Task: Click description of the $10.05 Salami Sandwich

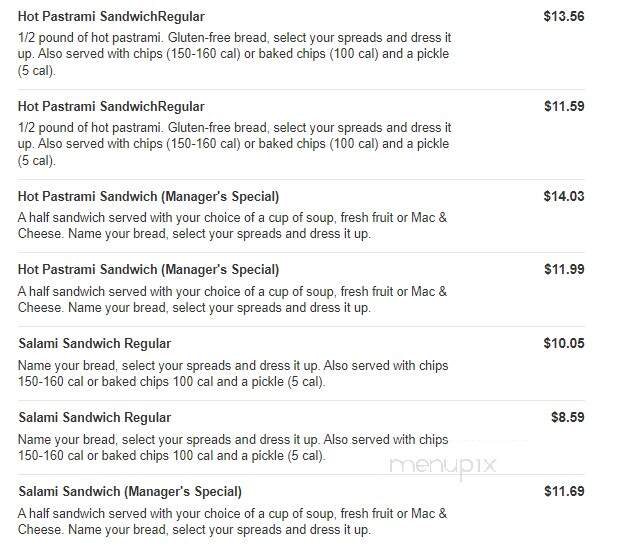Action: [233, 373]
